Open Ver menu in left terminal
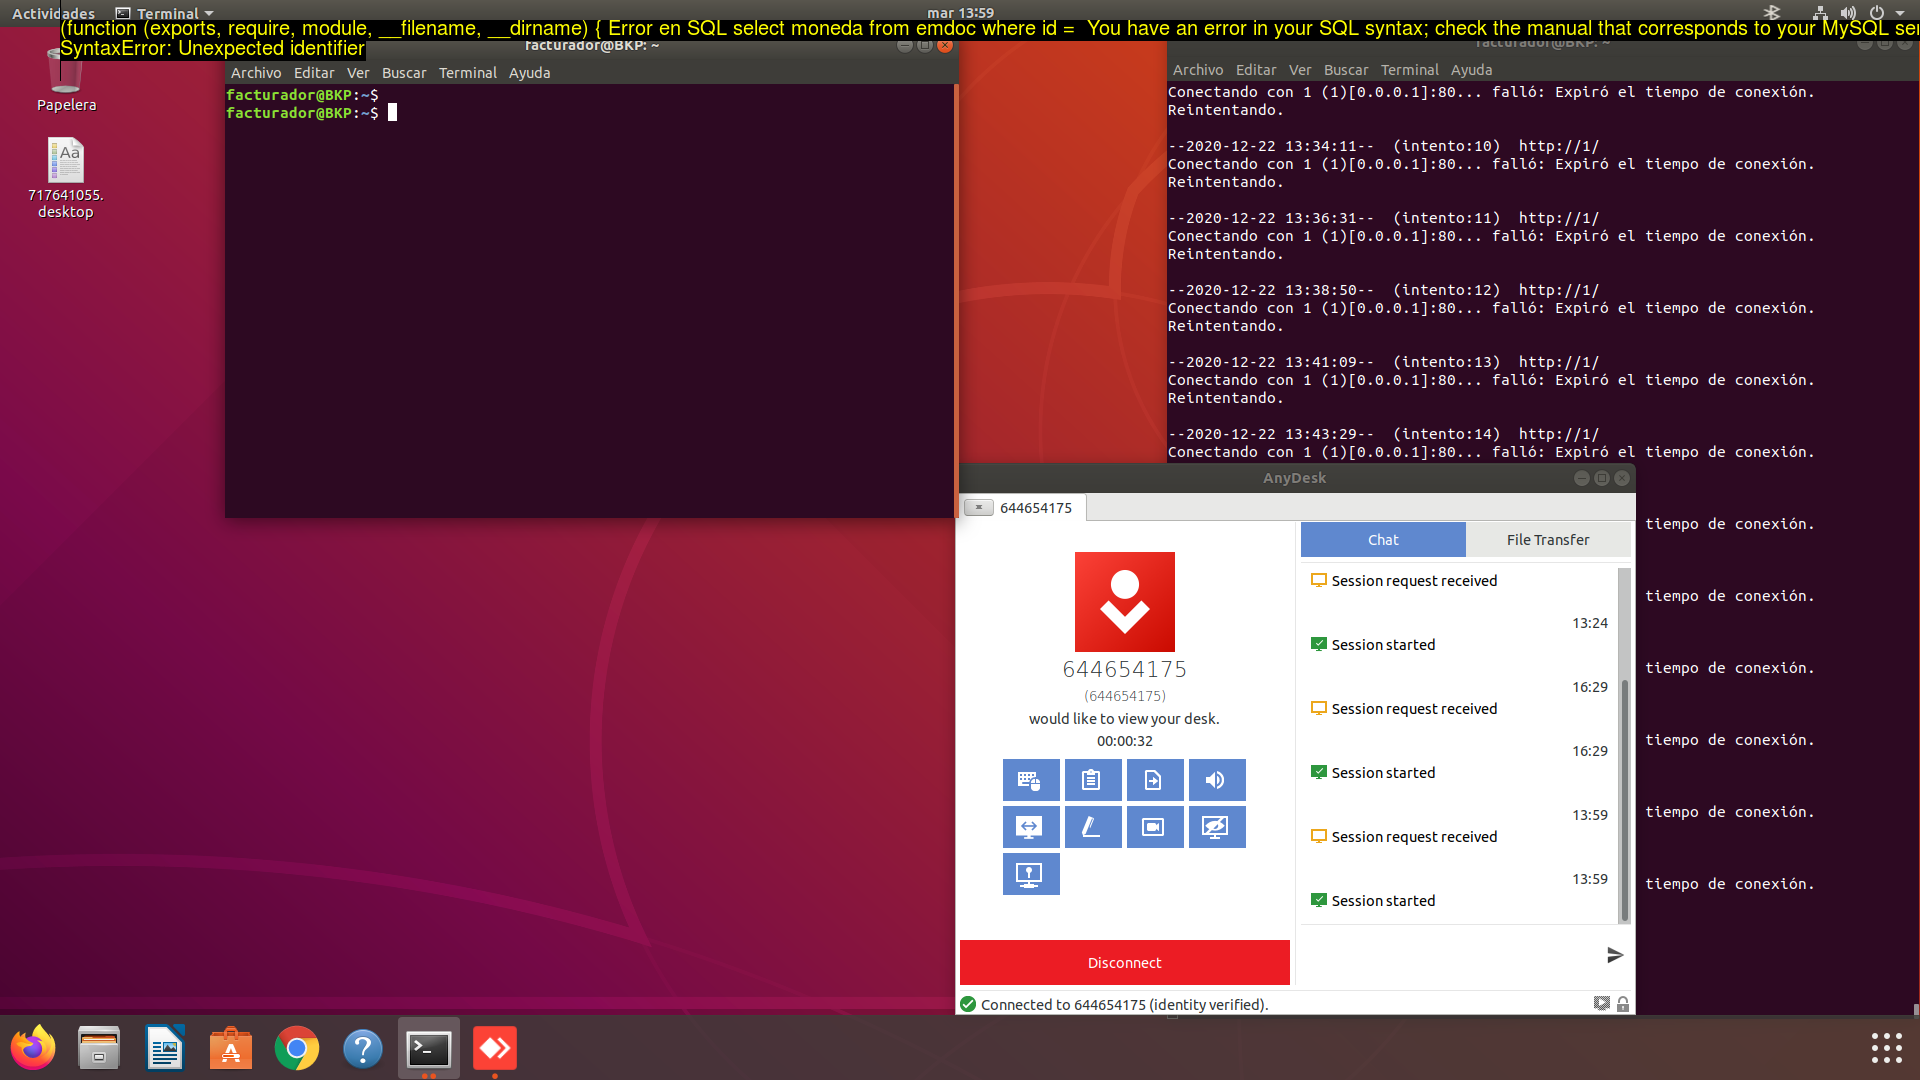Image resolution: width=1920 pixels, height=1080 pixels. [x=358, y=73]
